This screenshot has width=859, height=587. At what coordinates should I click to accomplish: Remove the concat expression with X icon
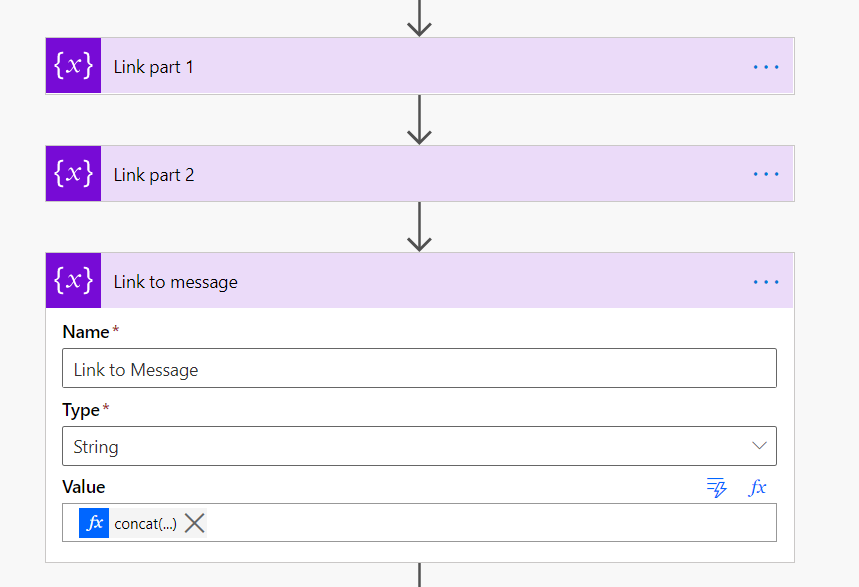pos(195,523)
